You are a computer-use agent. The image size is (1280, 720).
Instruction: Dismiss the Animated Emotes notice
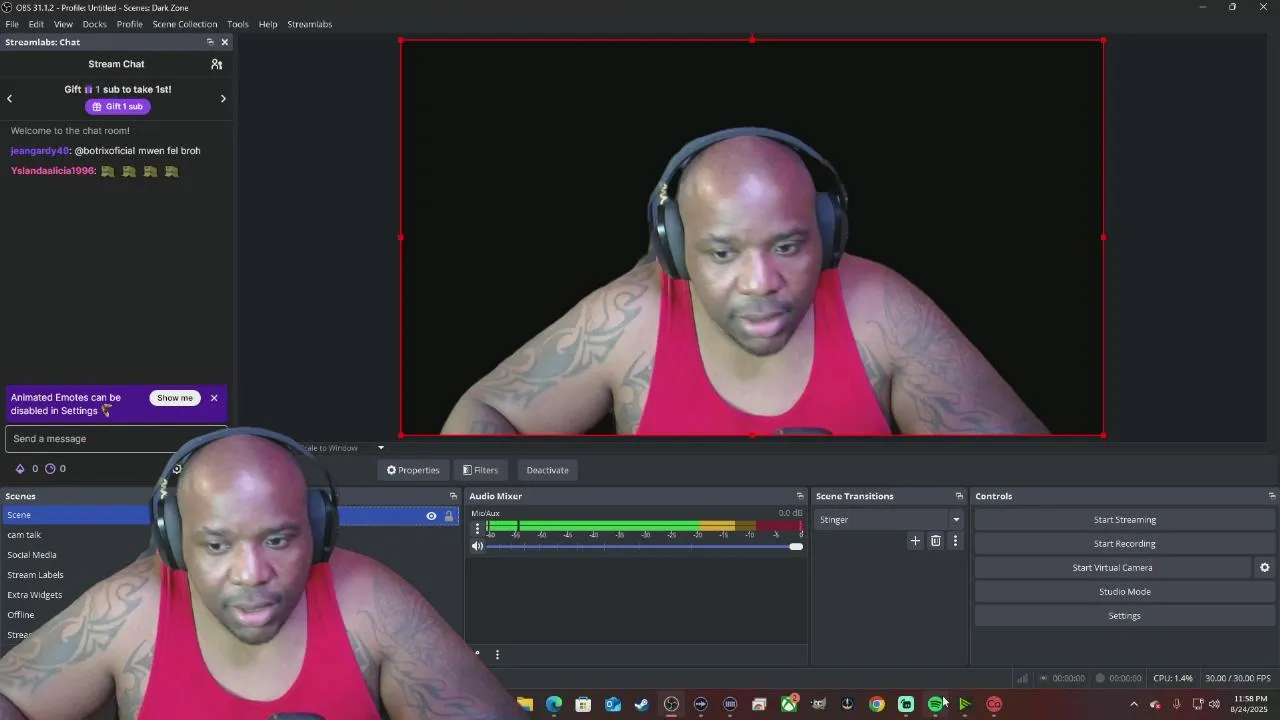pos(214,398)
